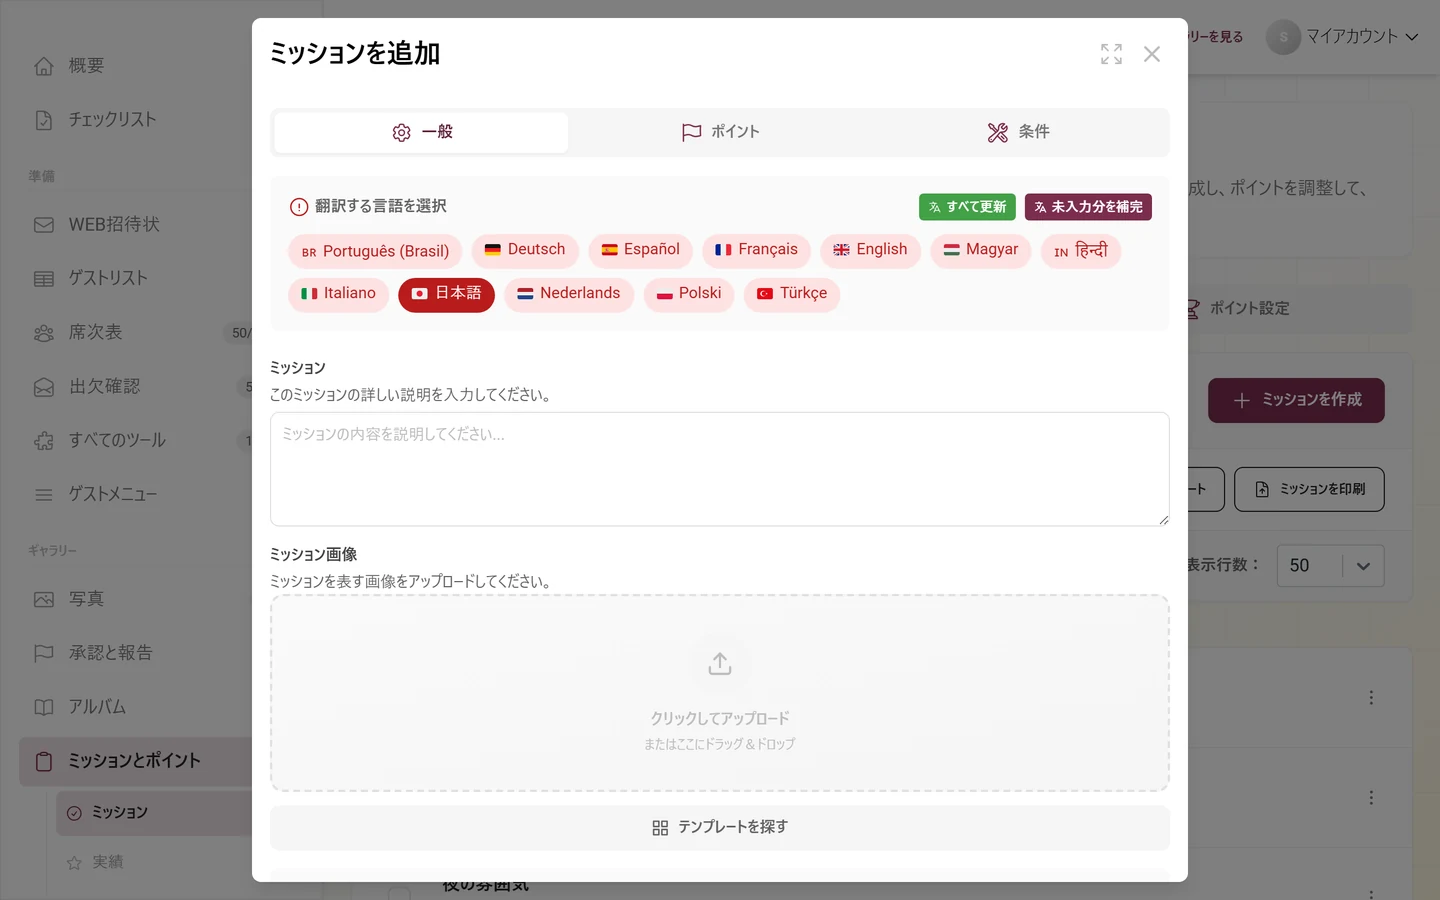Click the 写真 image icon
The image size is (1440, 900).
pos(44,600)
